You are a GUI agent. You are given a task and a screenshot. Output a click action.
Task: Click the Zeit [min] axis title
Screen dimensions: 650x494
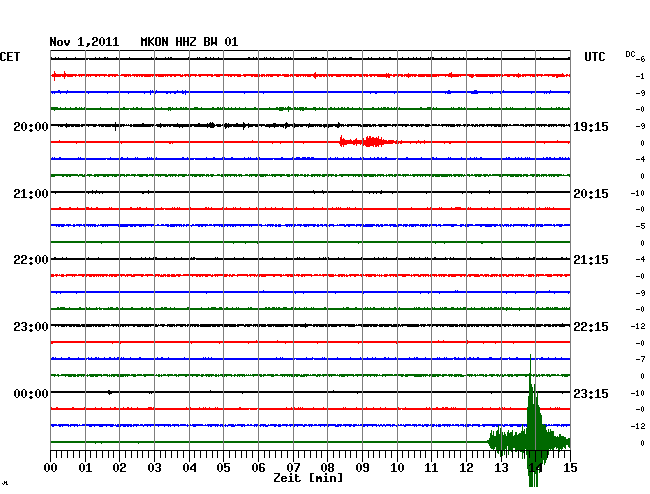pyautogui.click(x=308, y=478)
